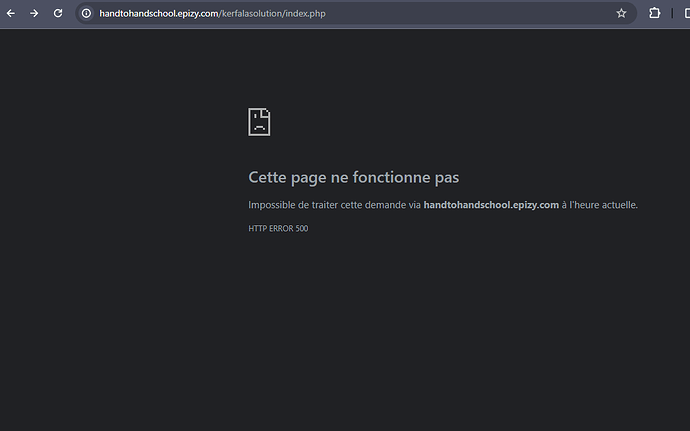Image resolution: width=690 pixels, height=431 pixels.
Task: Click the bold handtohandschool.epizy.com in error message
Action: [x=491, y=205]
